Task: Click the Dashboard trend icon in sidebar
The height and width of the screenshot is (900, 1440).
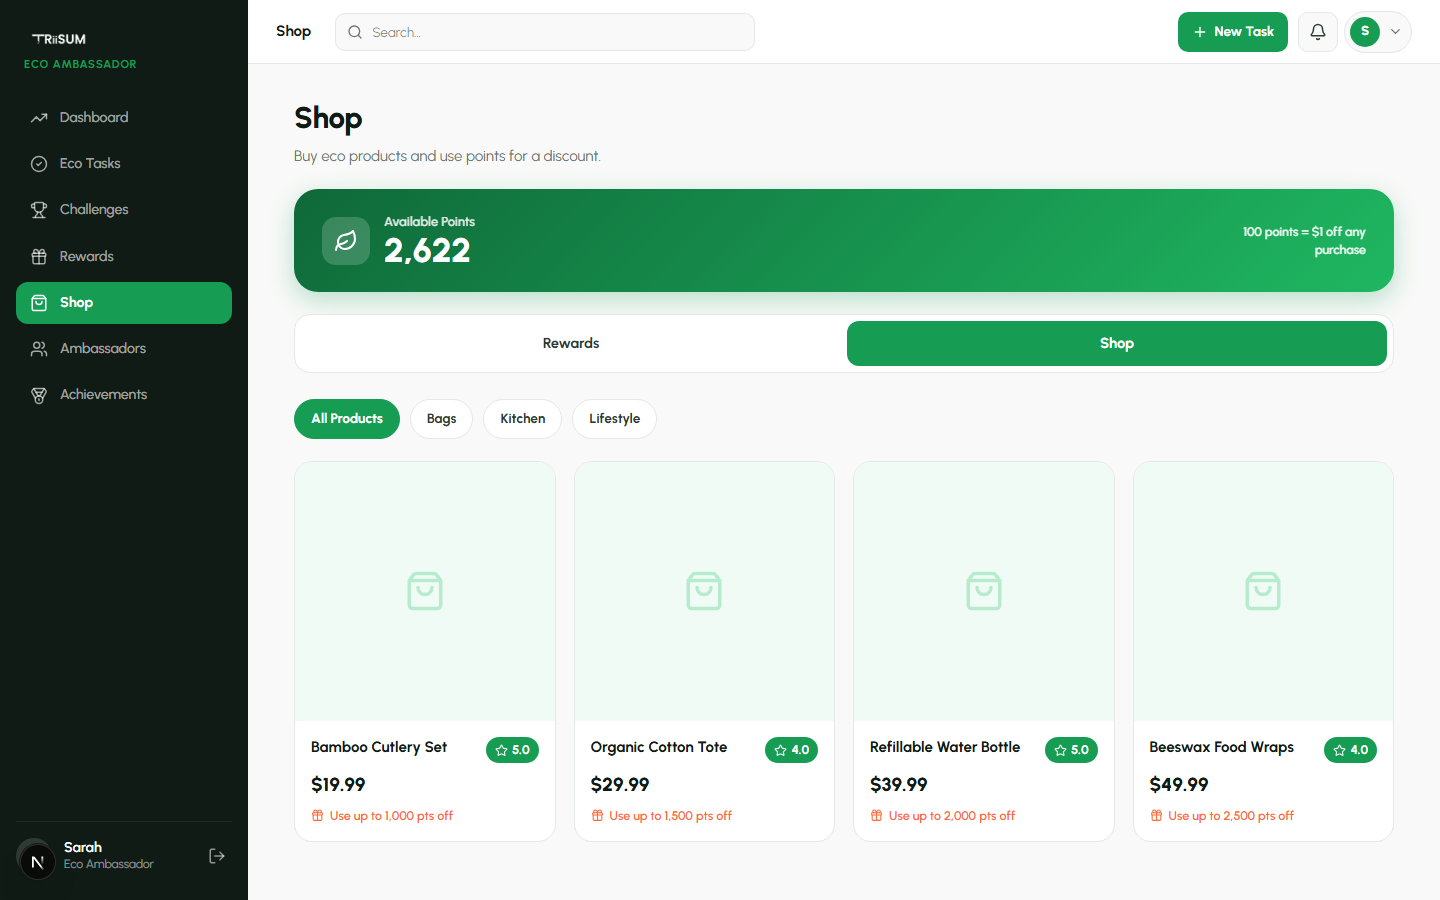Action: pos(39,118)
